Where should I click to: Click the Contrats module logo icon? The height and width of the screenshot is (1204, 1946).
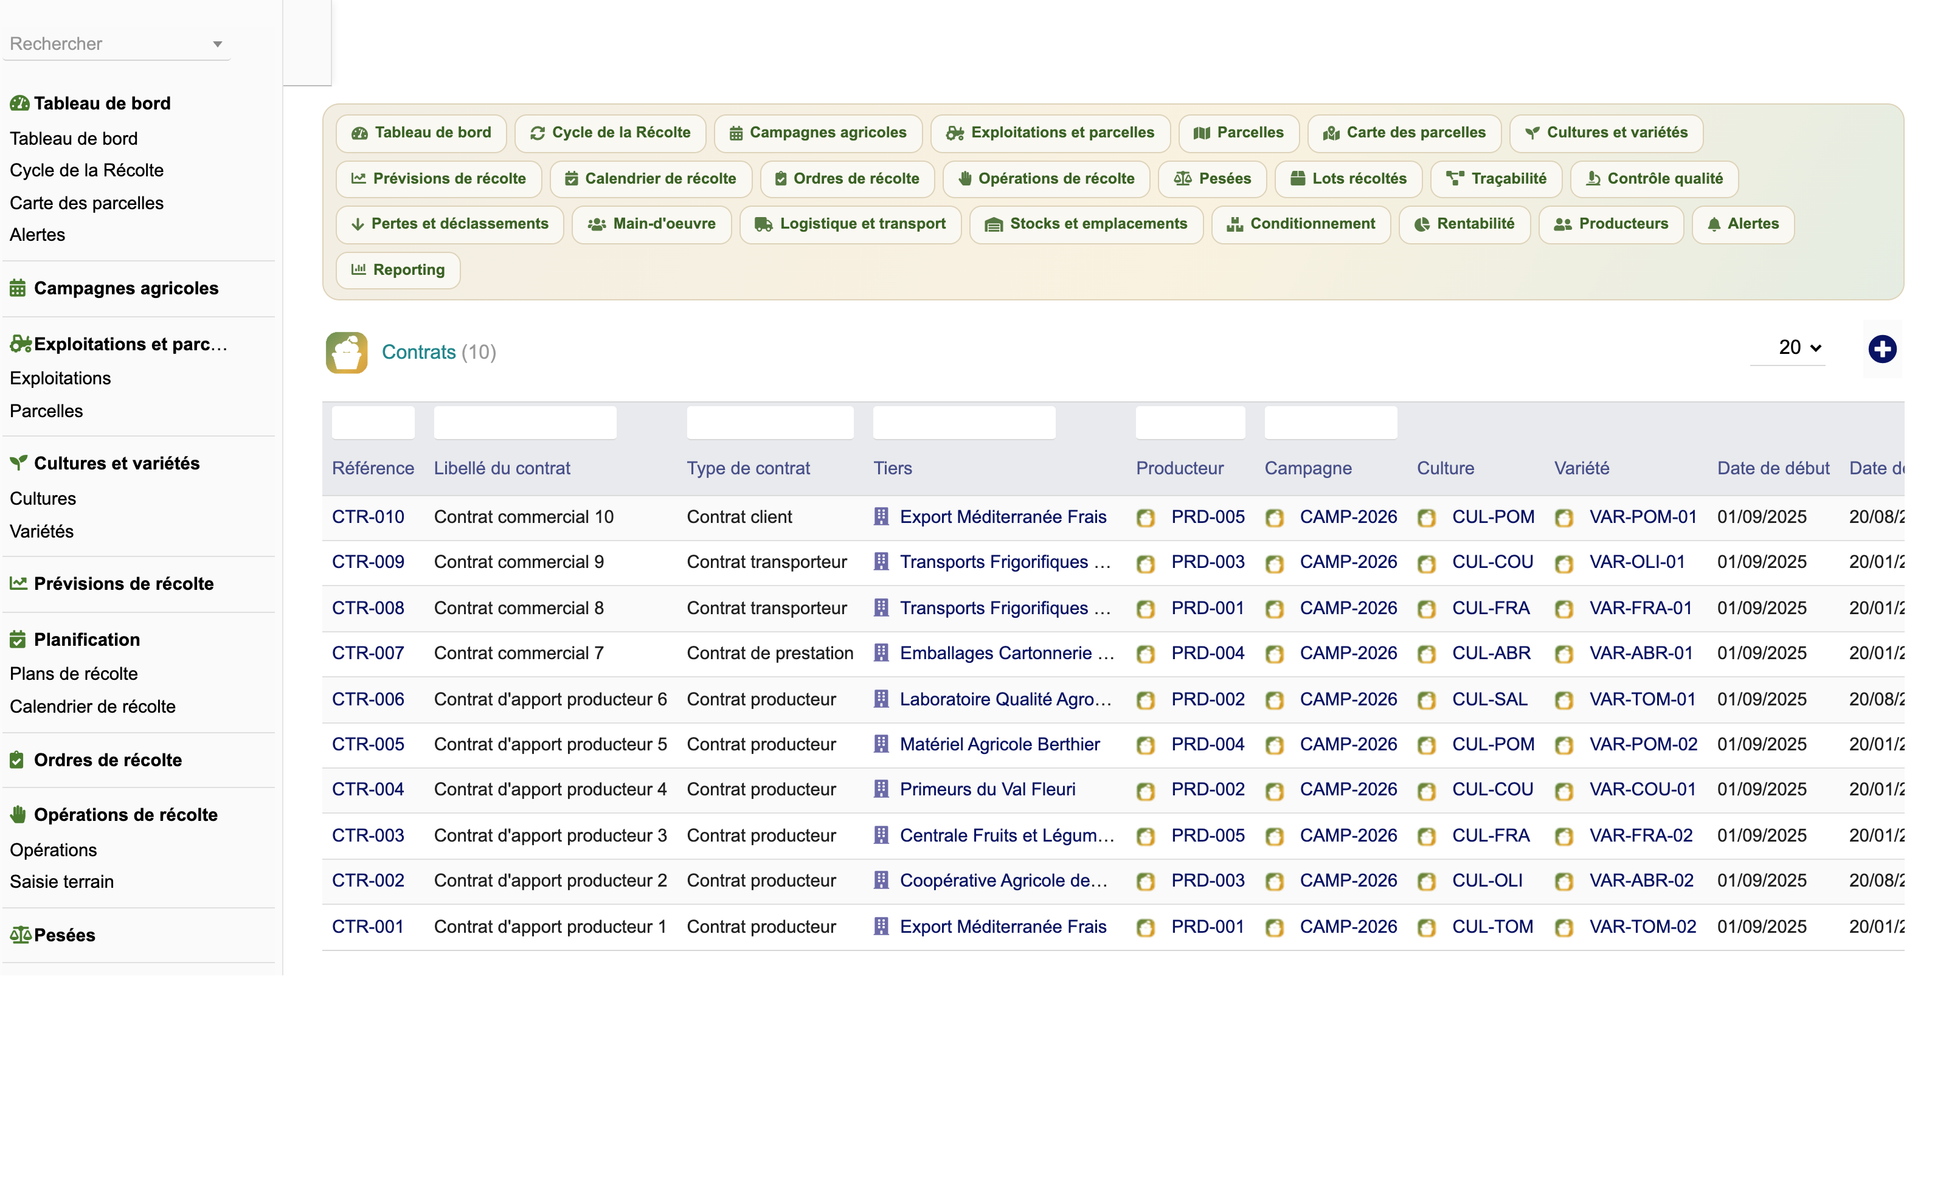pos(346,352)
